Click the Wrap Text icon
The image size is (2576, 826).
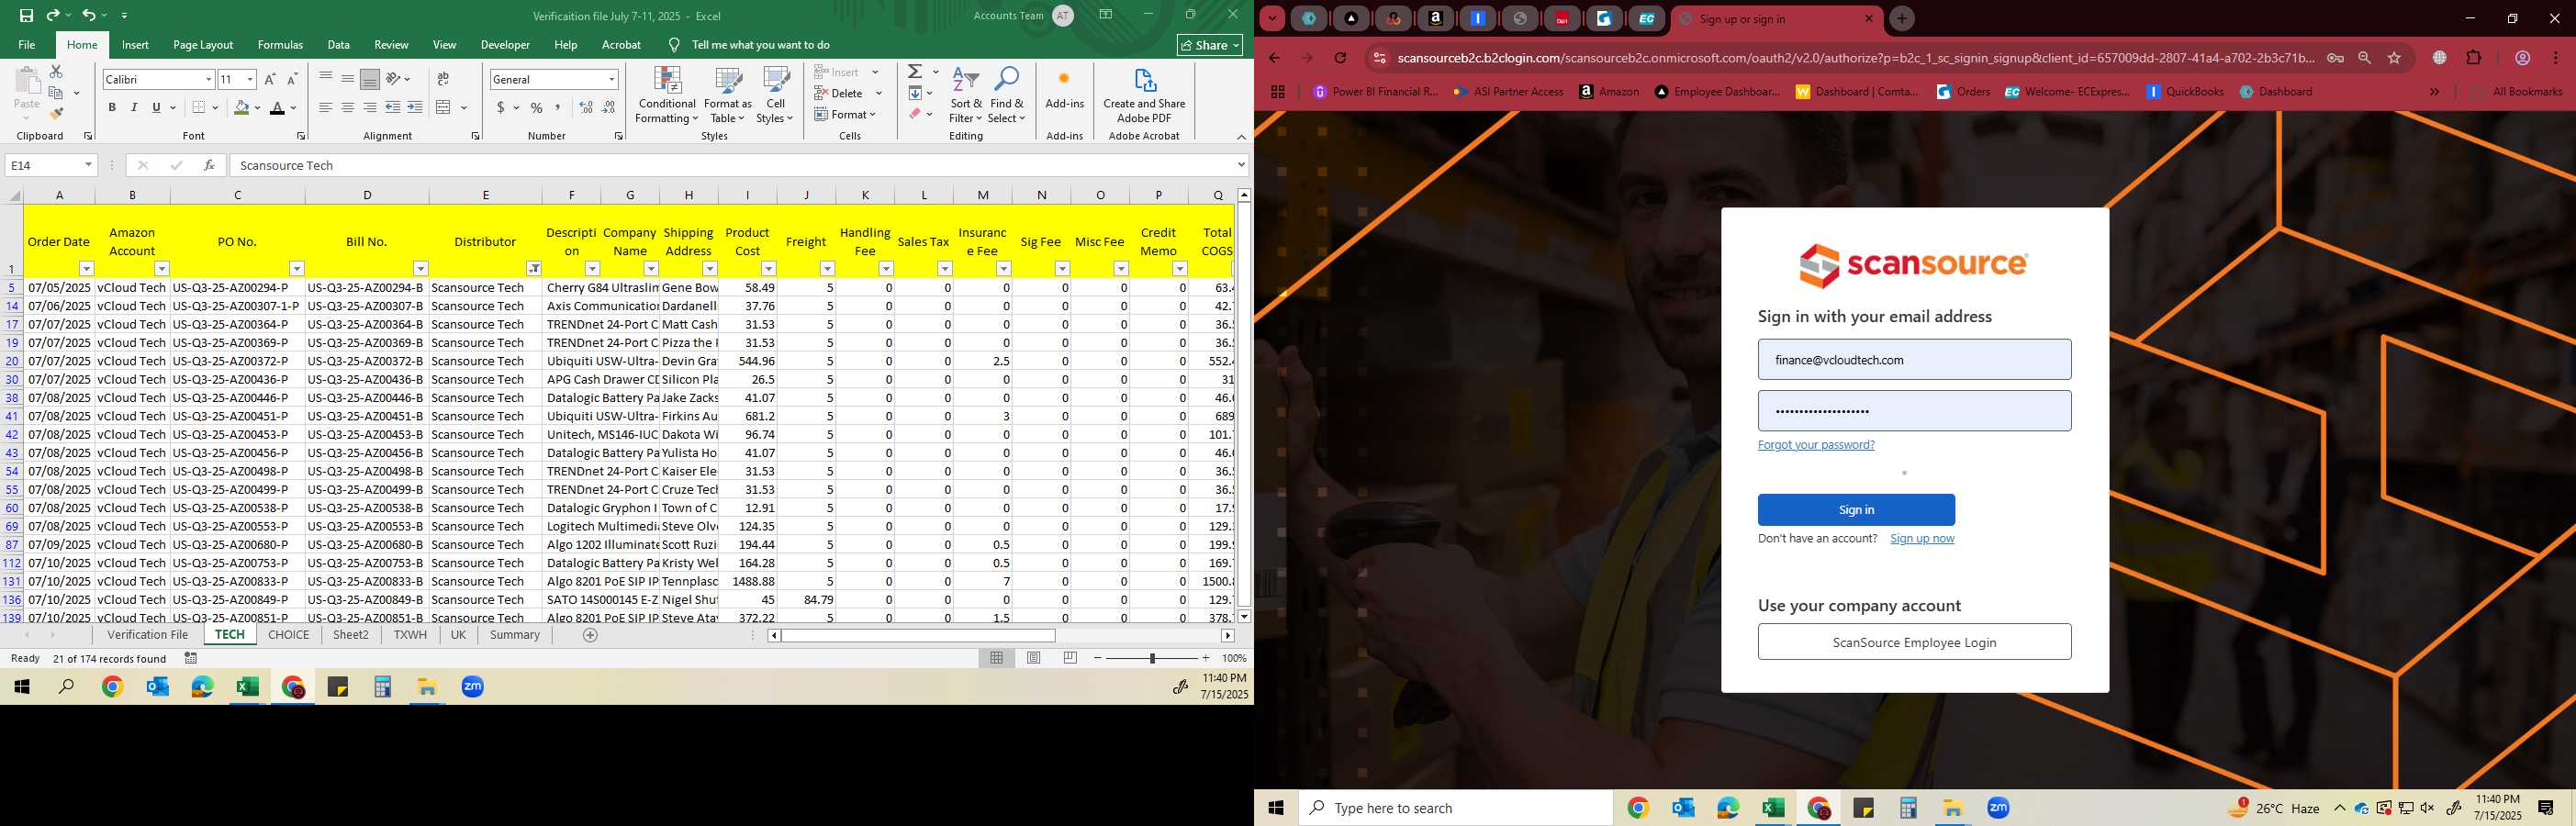pos(443,79)
